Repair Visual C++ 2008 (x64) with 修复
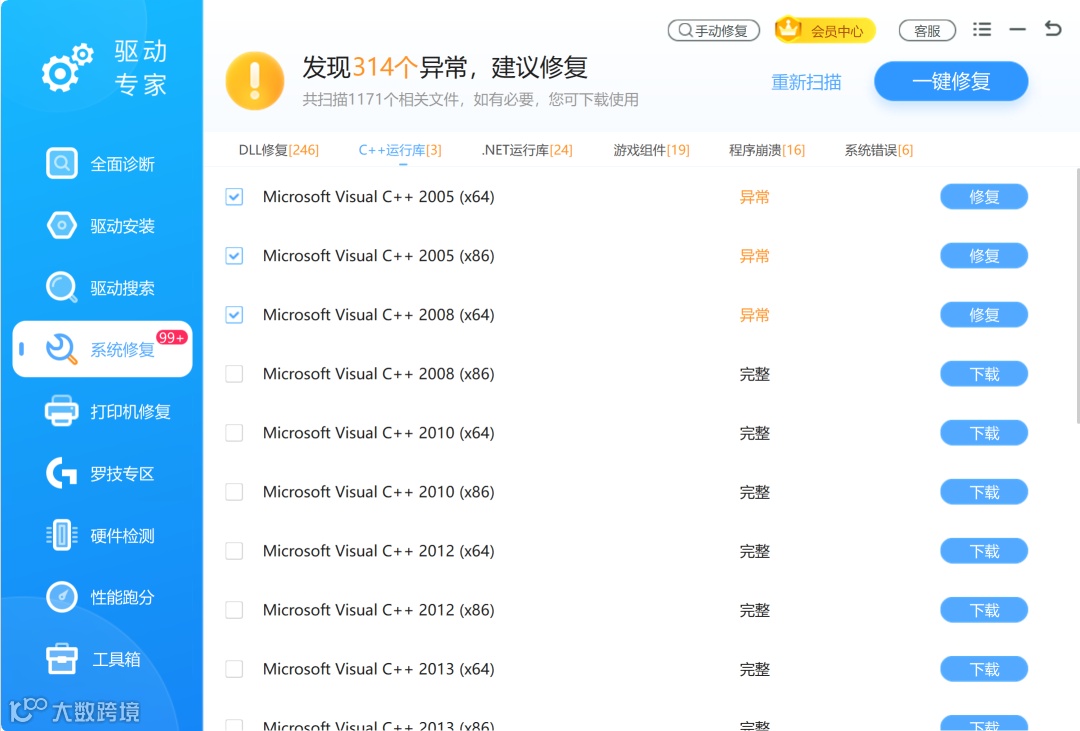This screenshot has width=1080, height=731. [984, 315]
